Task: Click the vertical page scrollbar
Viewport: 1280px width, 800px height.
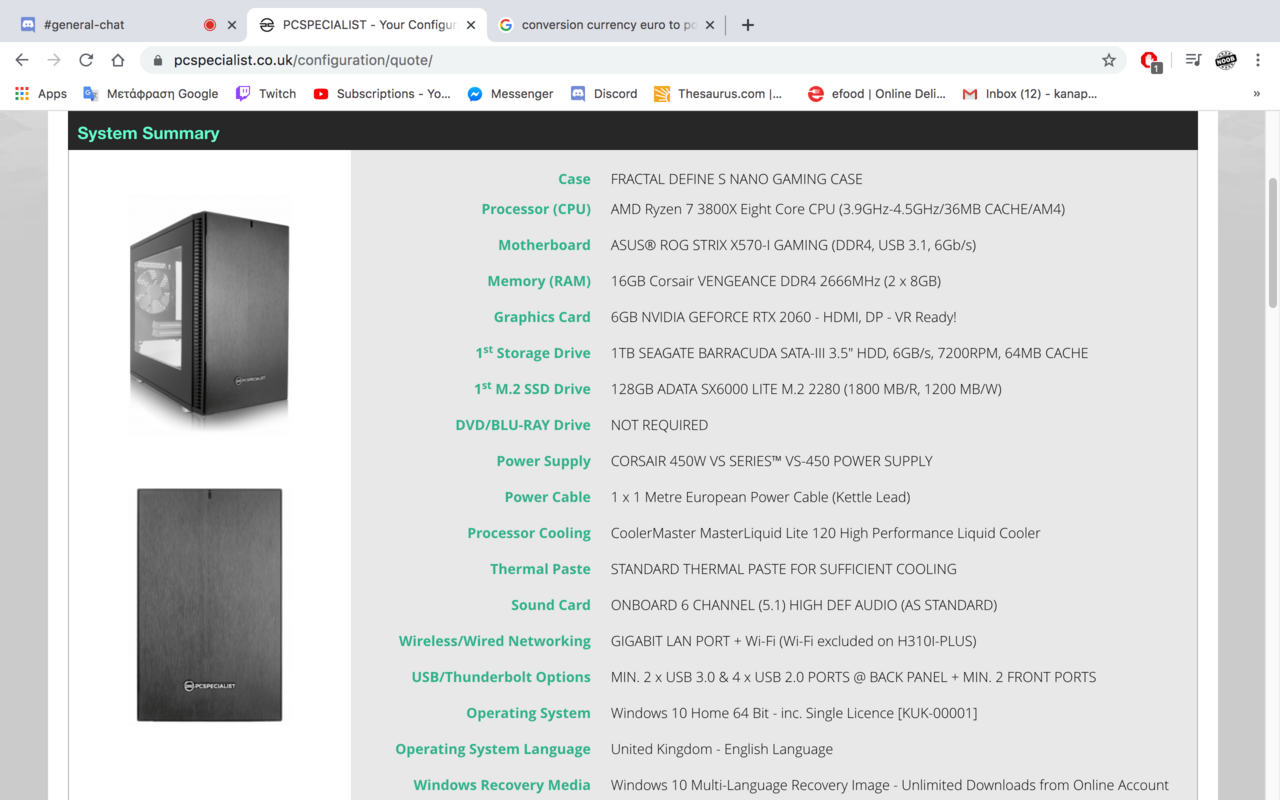Action: coord(1273,242)
